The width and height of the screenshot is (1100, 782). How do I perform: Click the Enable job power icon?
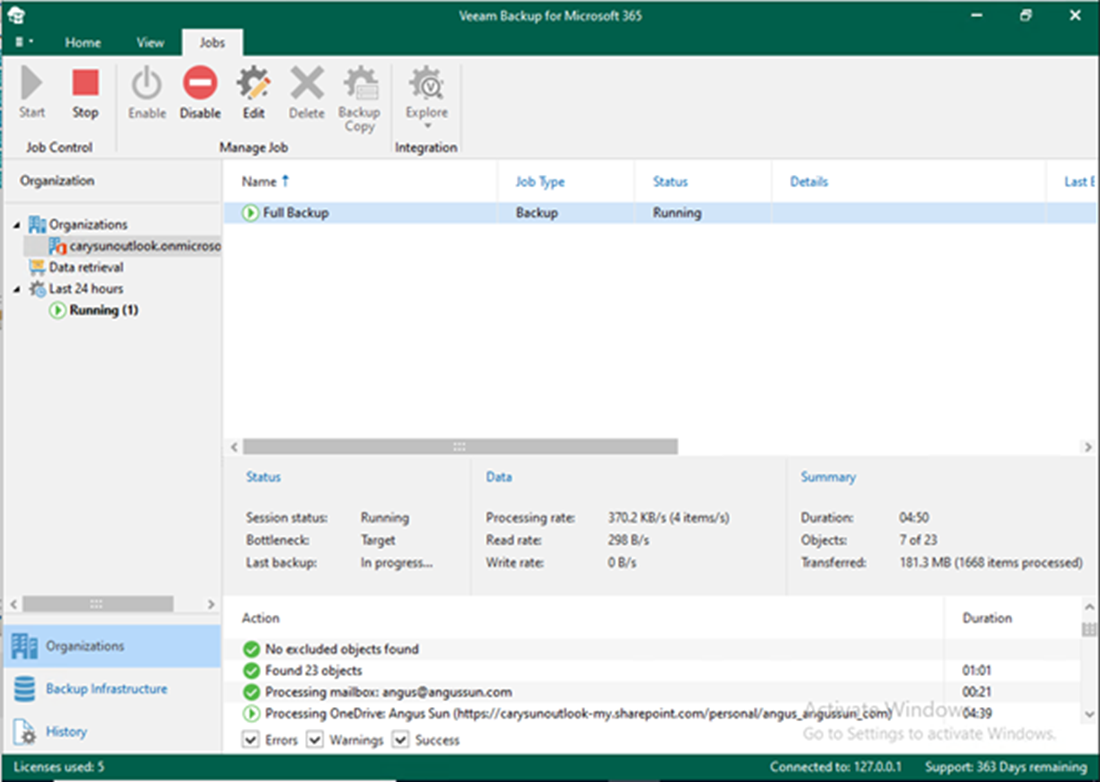[147, 83]
